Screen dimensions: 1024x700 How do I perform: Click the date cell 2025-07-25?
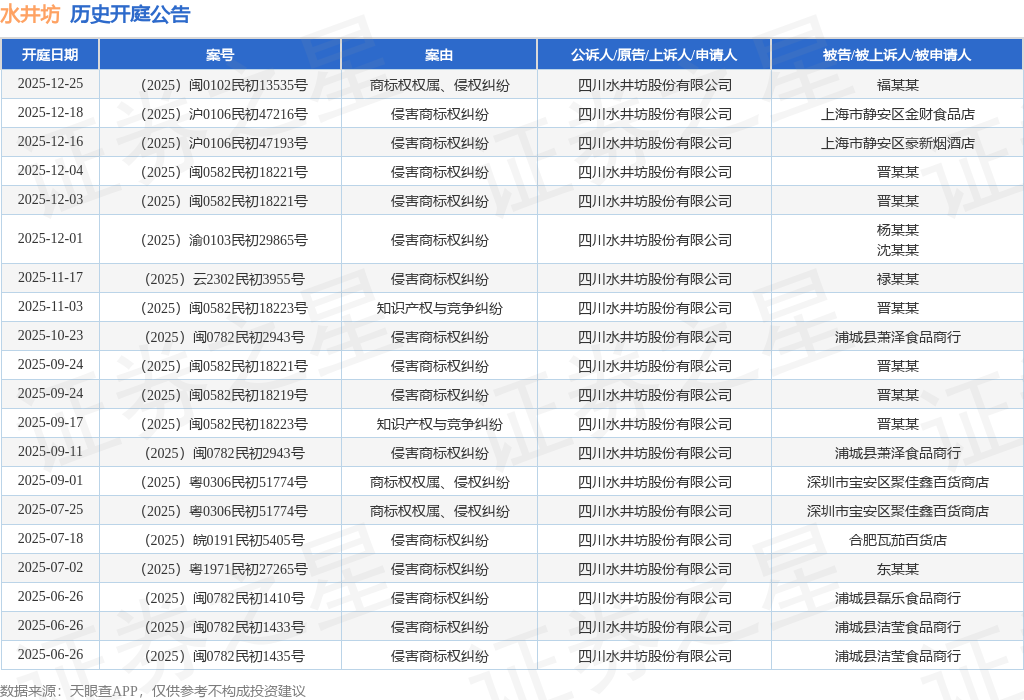[50, 509]
